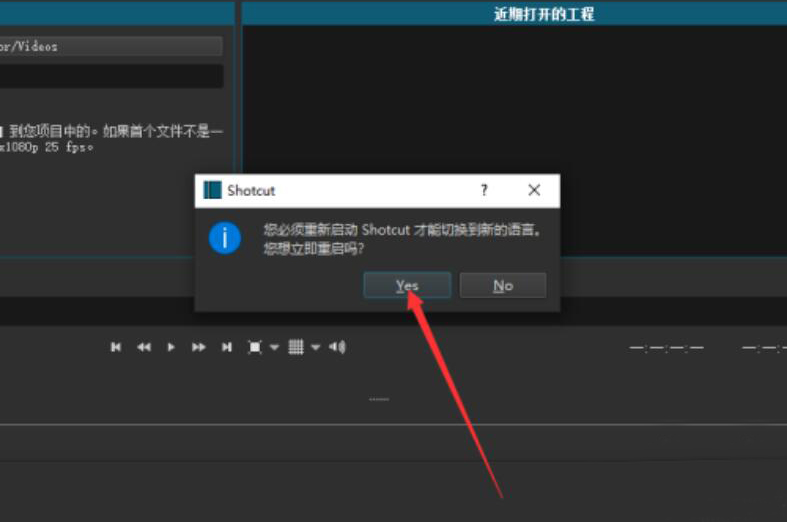Click the Shotcut logo in the dialog title
The height and width of the screenshot is (522, 787).
[x=212, y=190]
